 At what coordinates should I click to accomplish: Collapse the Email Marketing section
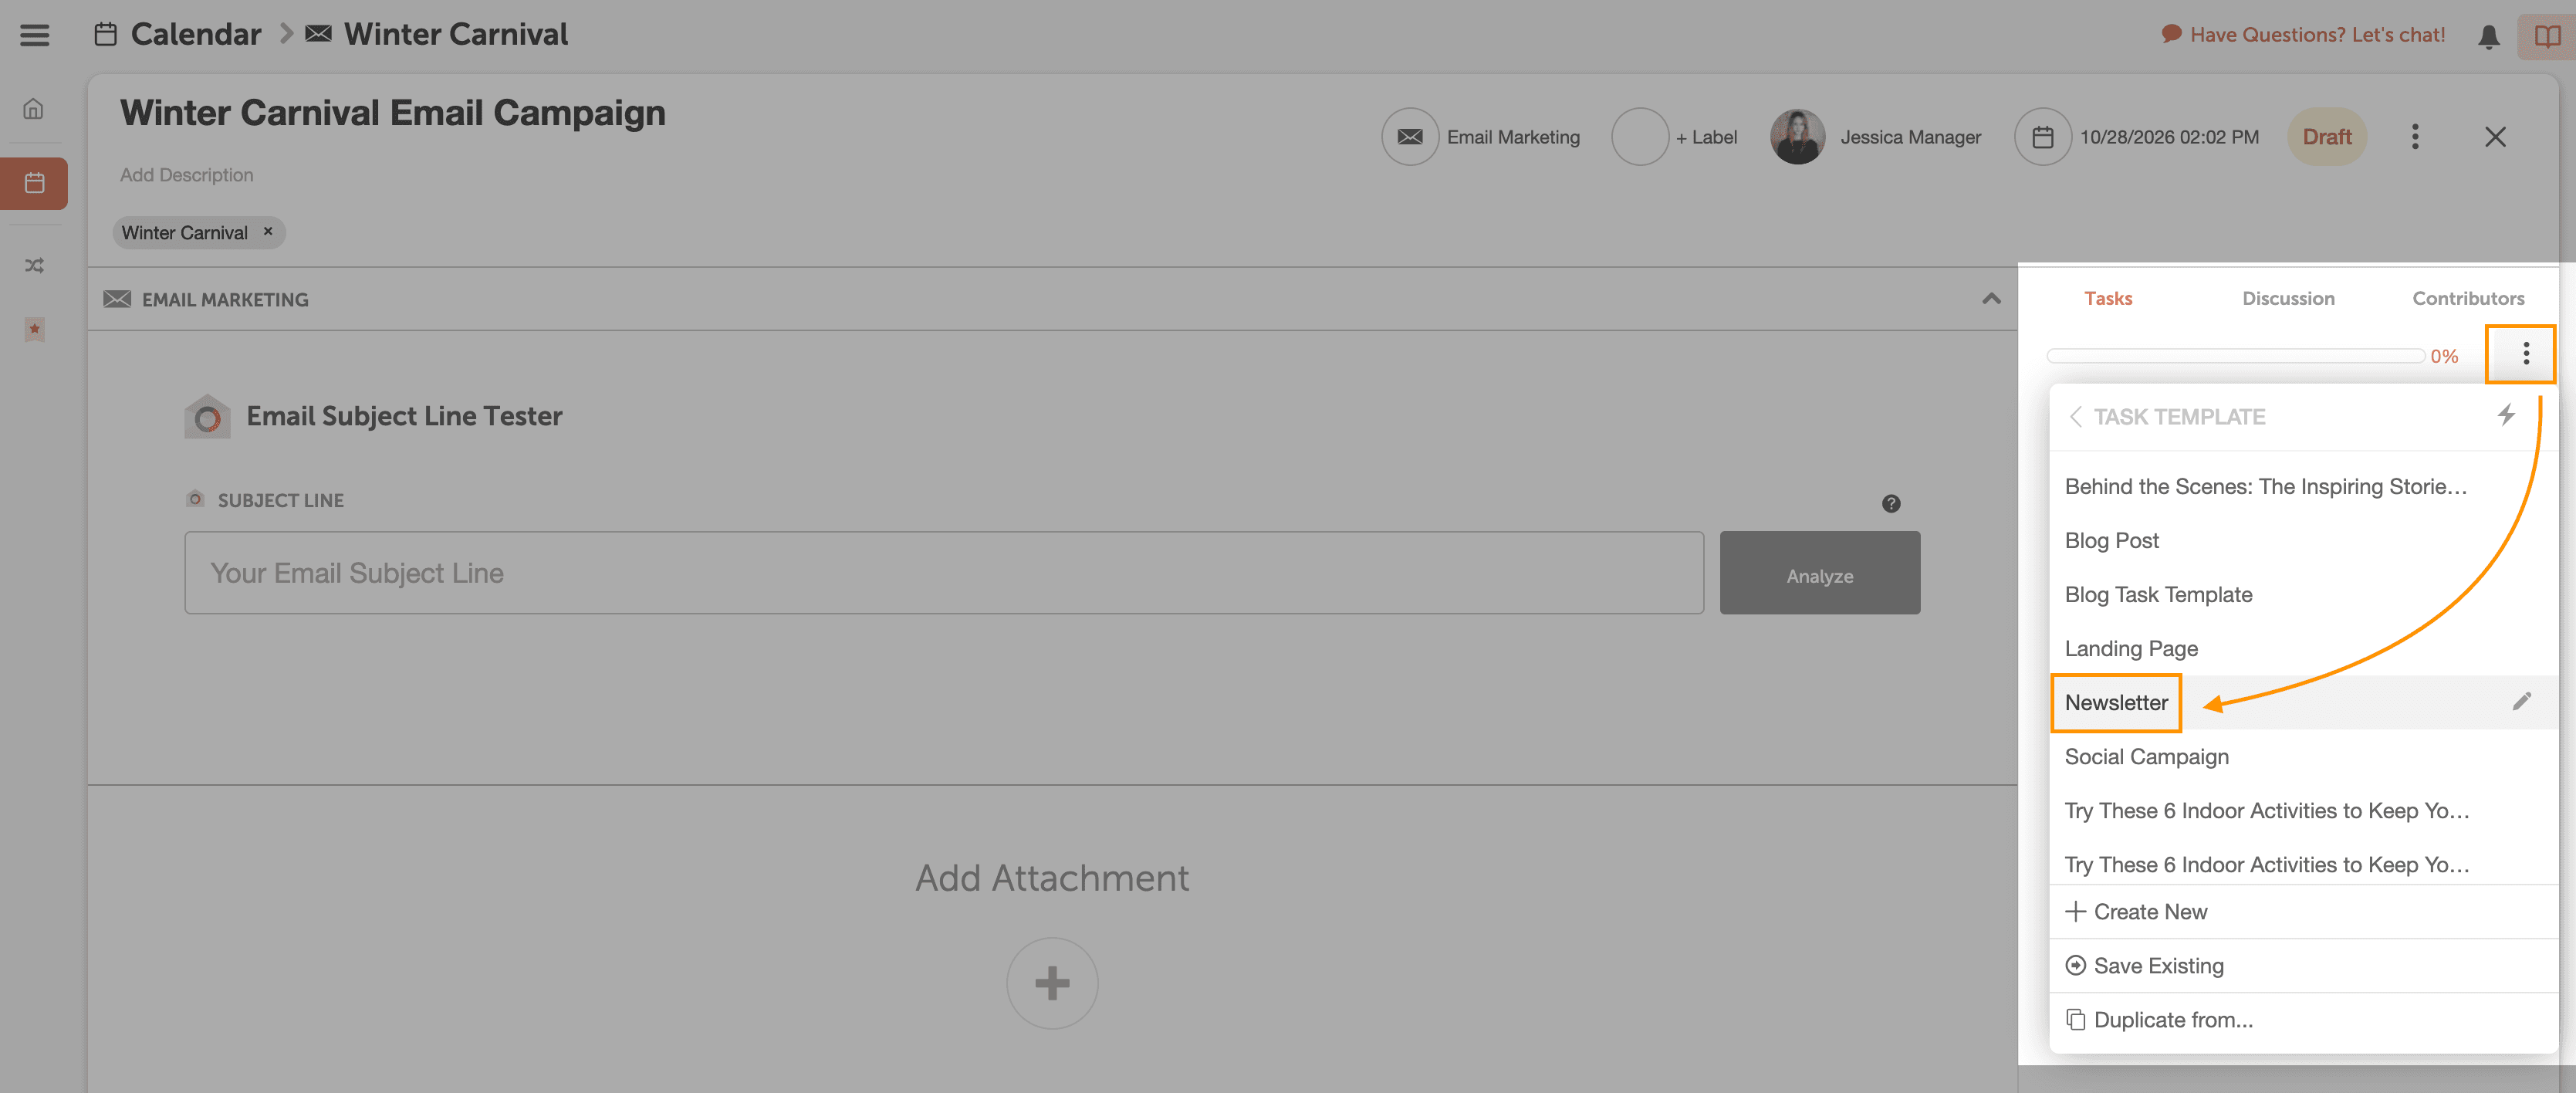pyautogui.click(x=1991, y=299)
